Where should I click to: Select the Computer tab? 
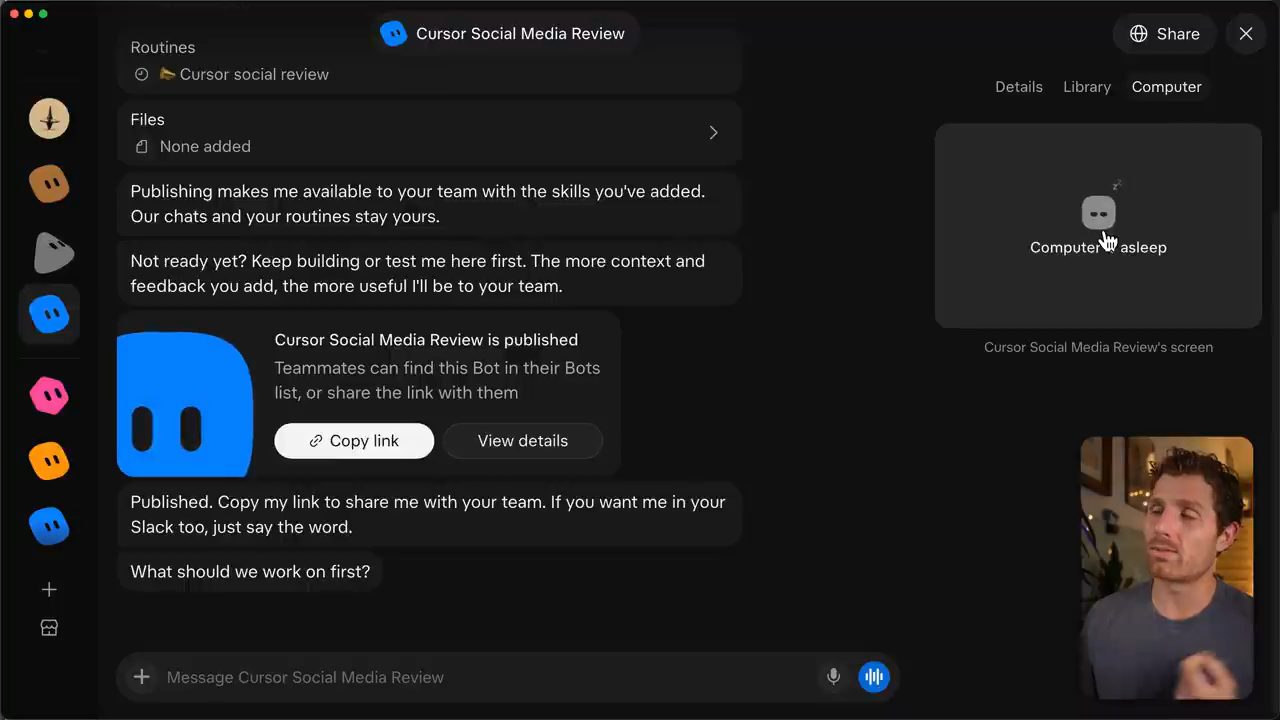(1167, 87)
